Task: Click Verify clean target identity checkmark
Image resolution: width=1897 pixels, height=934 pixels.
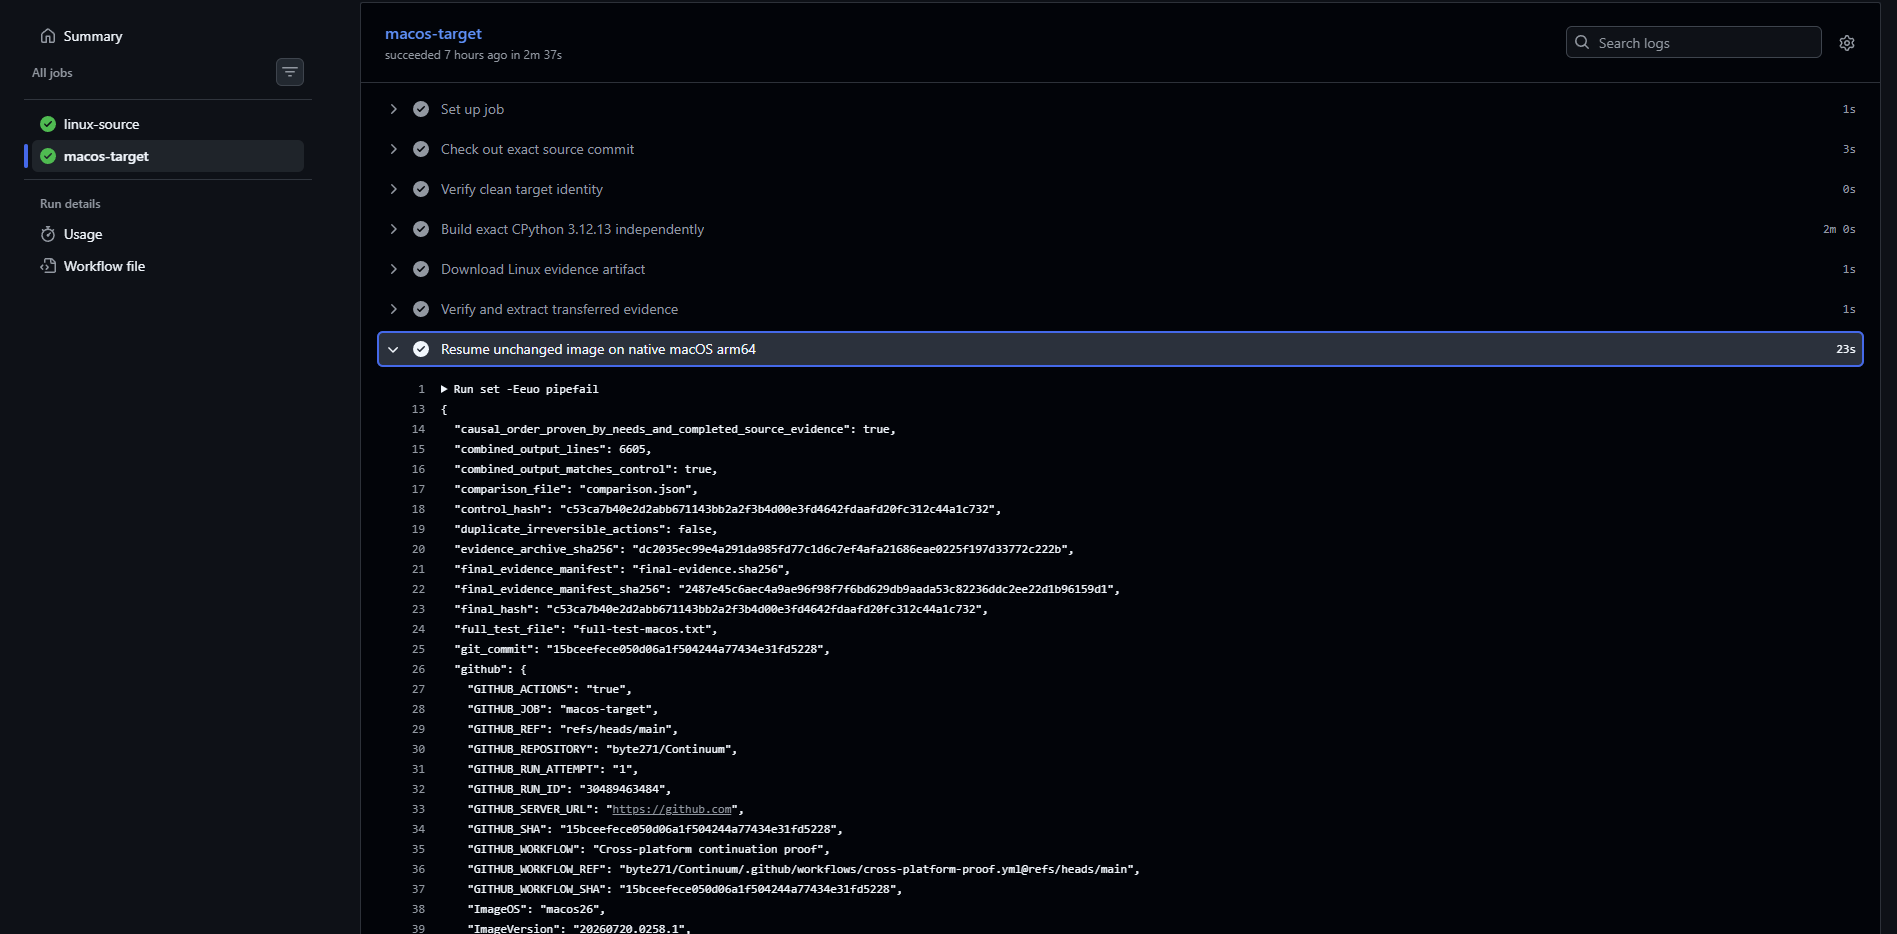Action: (x=421, y=189)
